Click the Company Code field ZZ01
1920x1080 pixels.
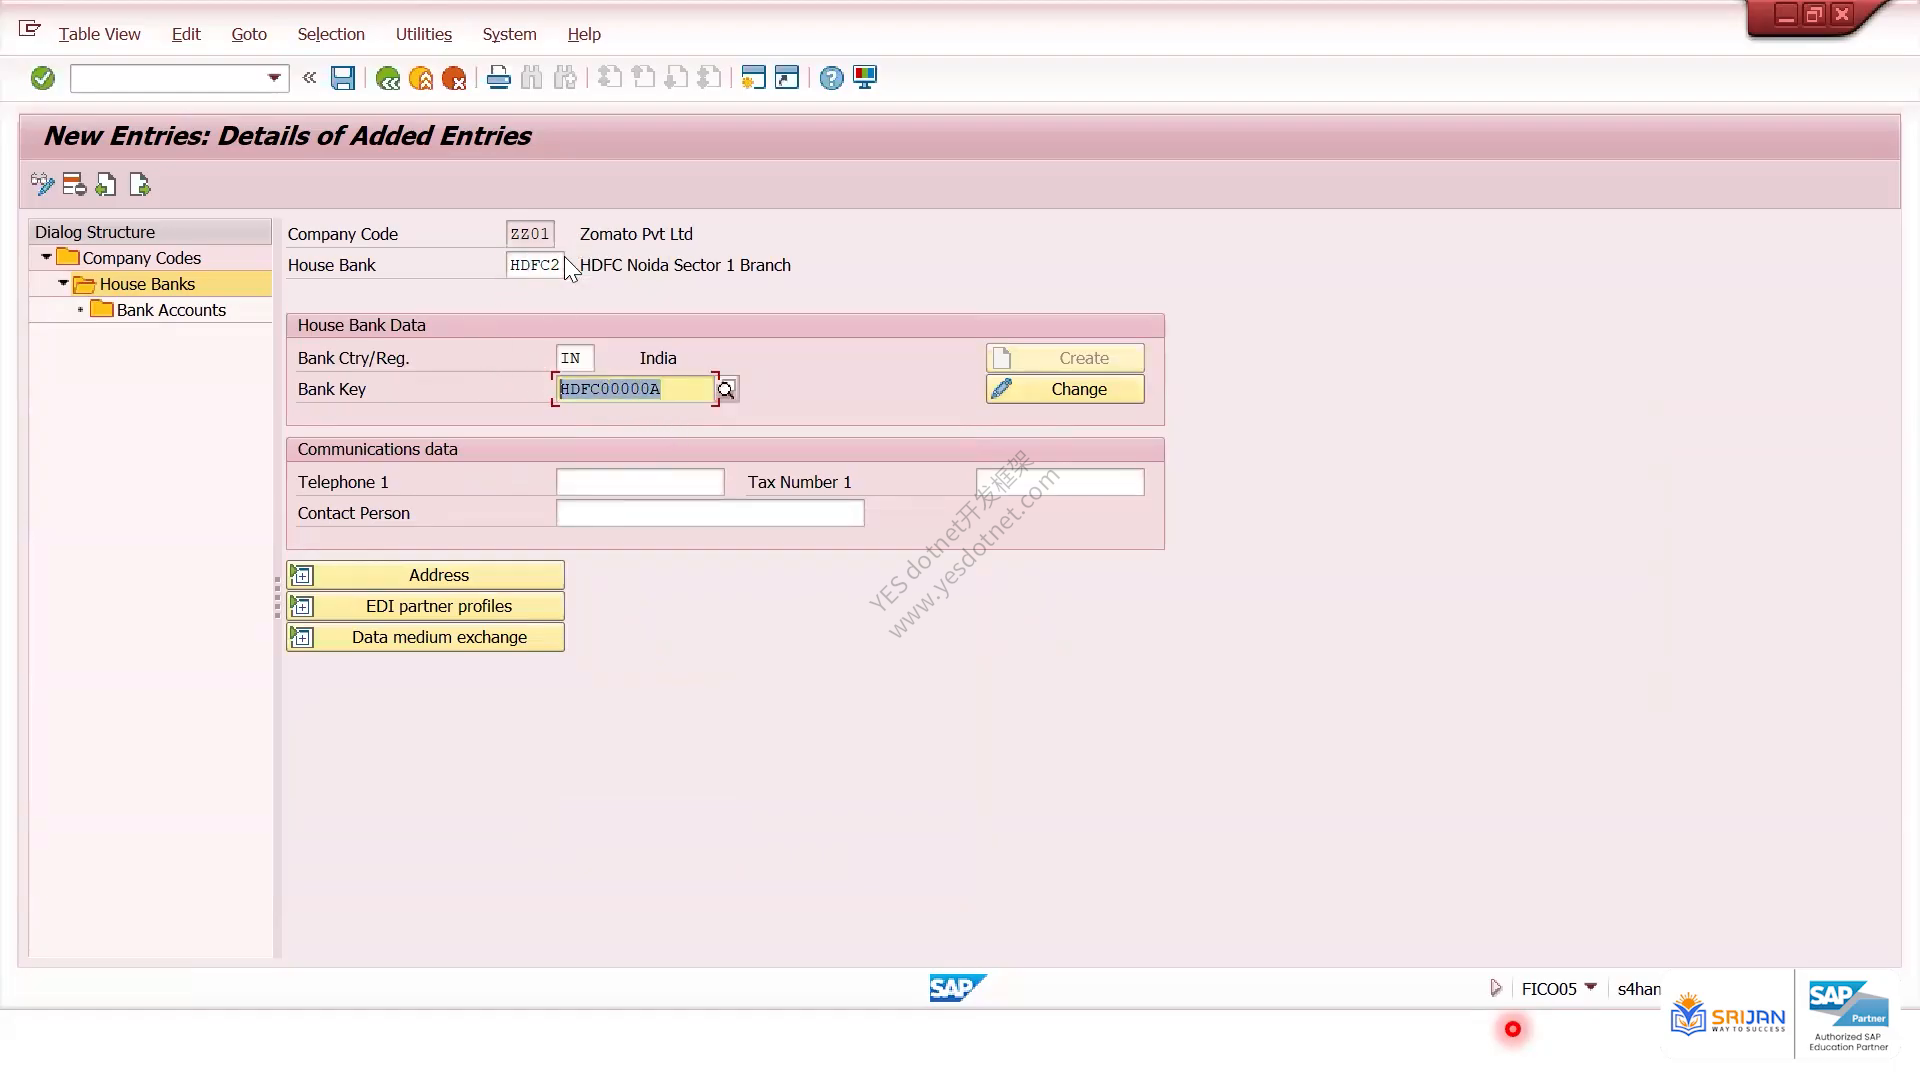point(530,234)
